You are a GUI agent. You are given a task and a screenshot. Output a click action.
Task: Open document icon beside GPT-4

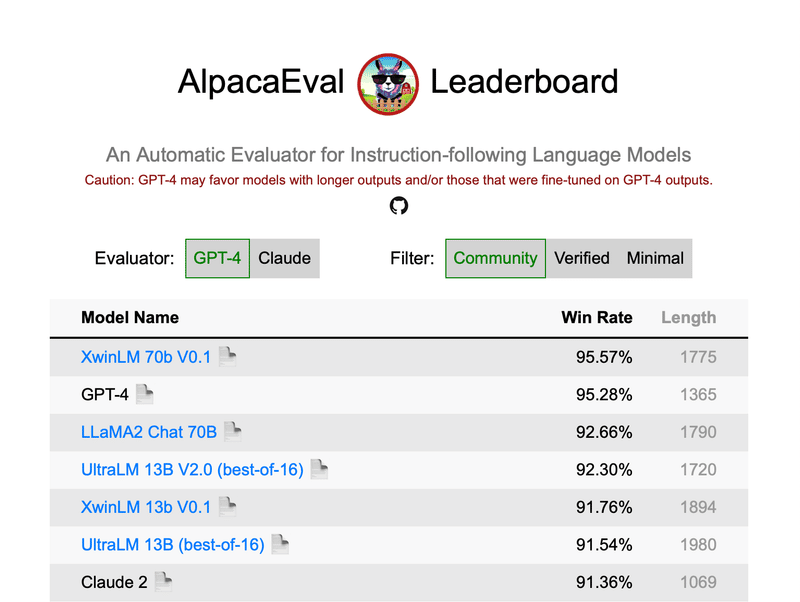pyautogui.click(x=145, y=394)
